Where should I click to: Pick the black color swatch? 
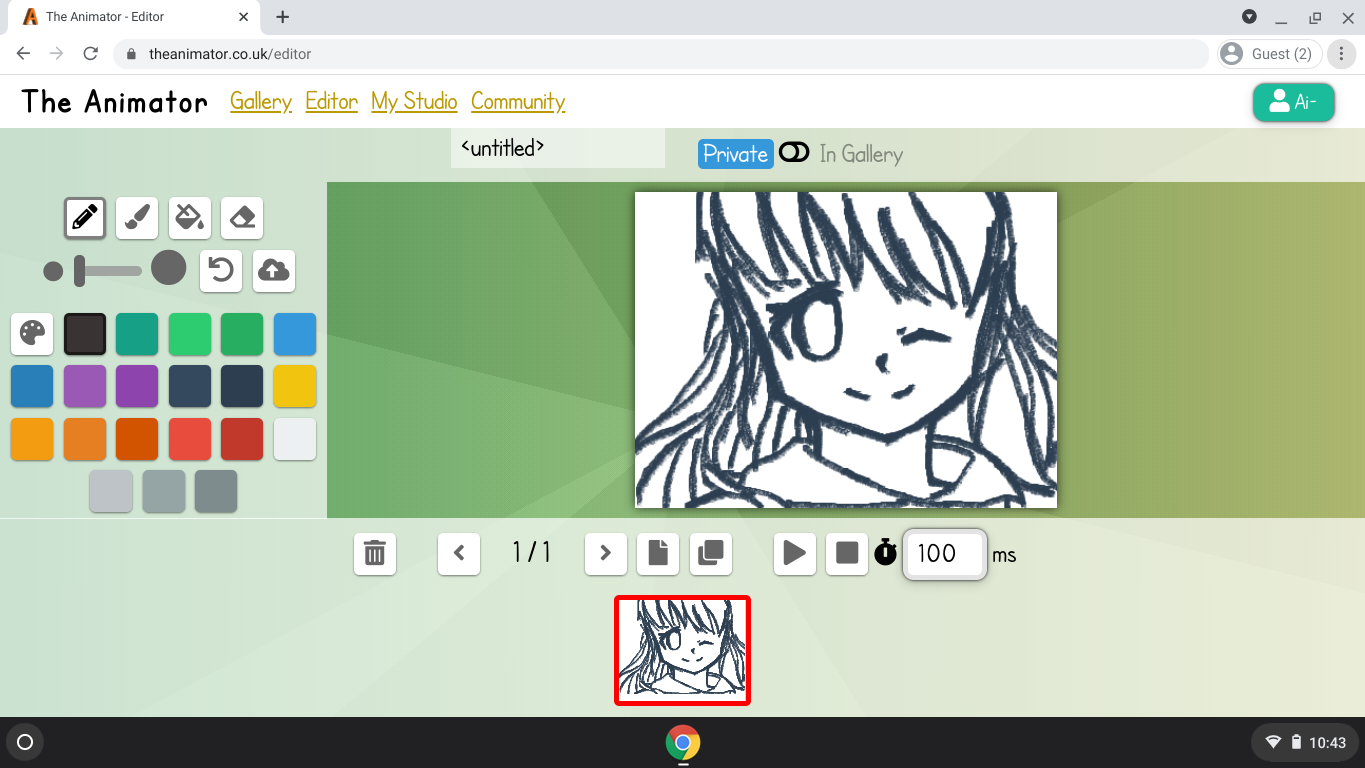(85, 334)
